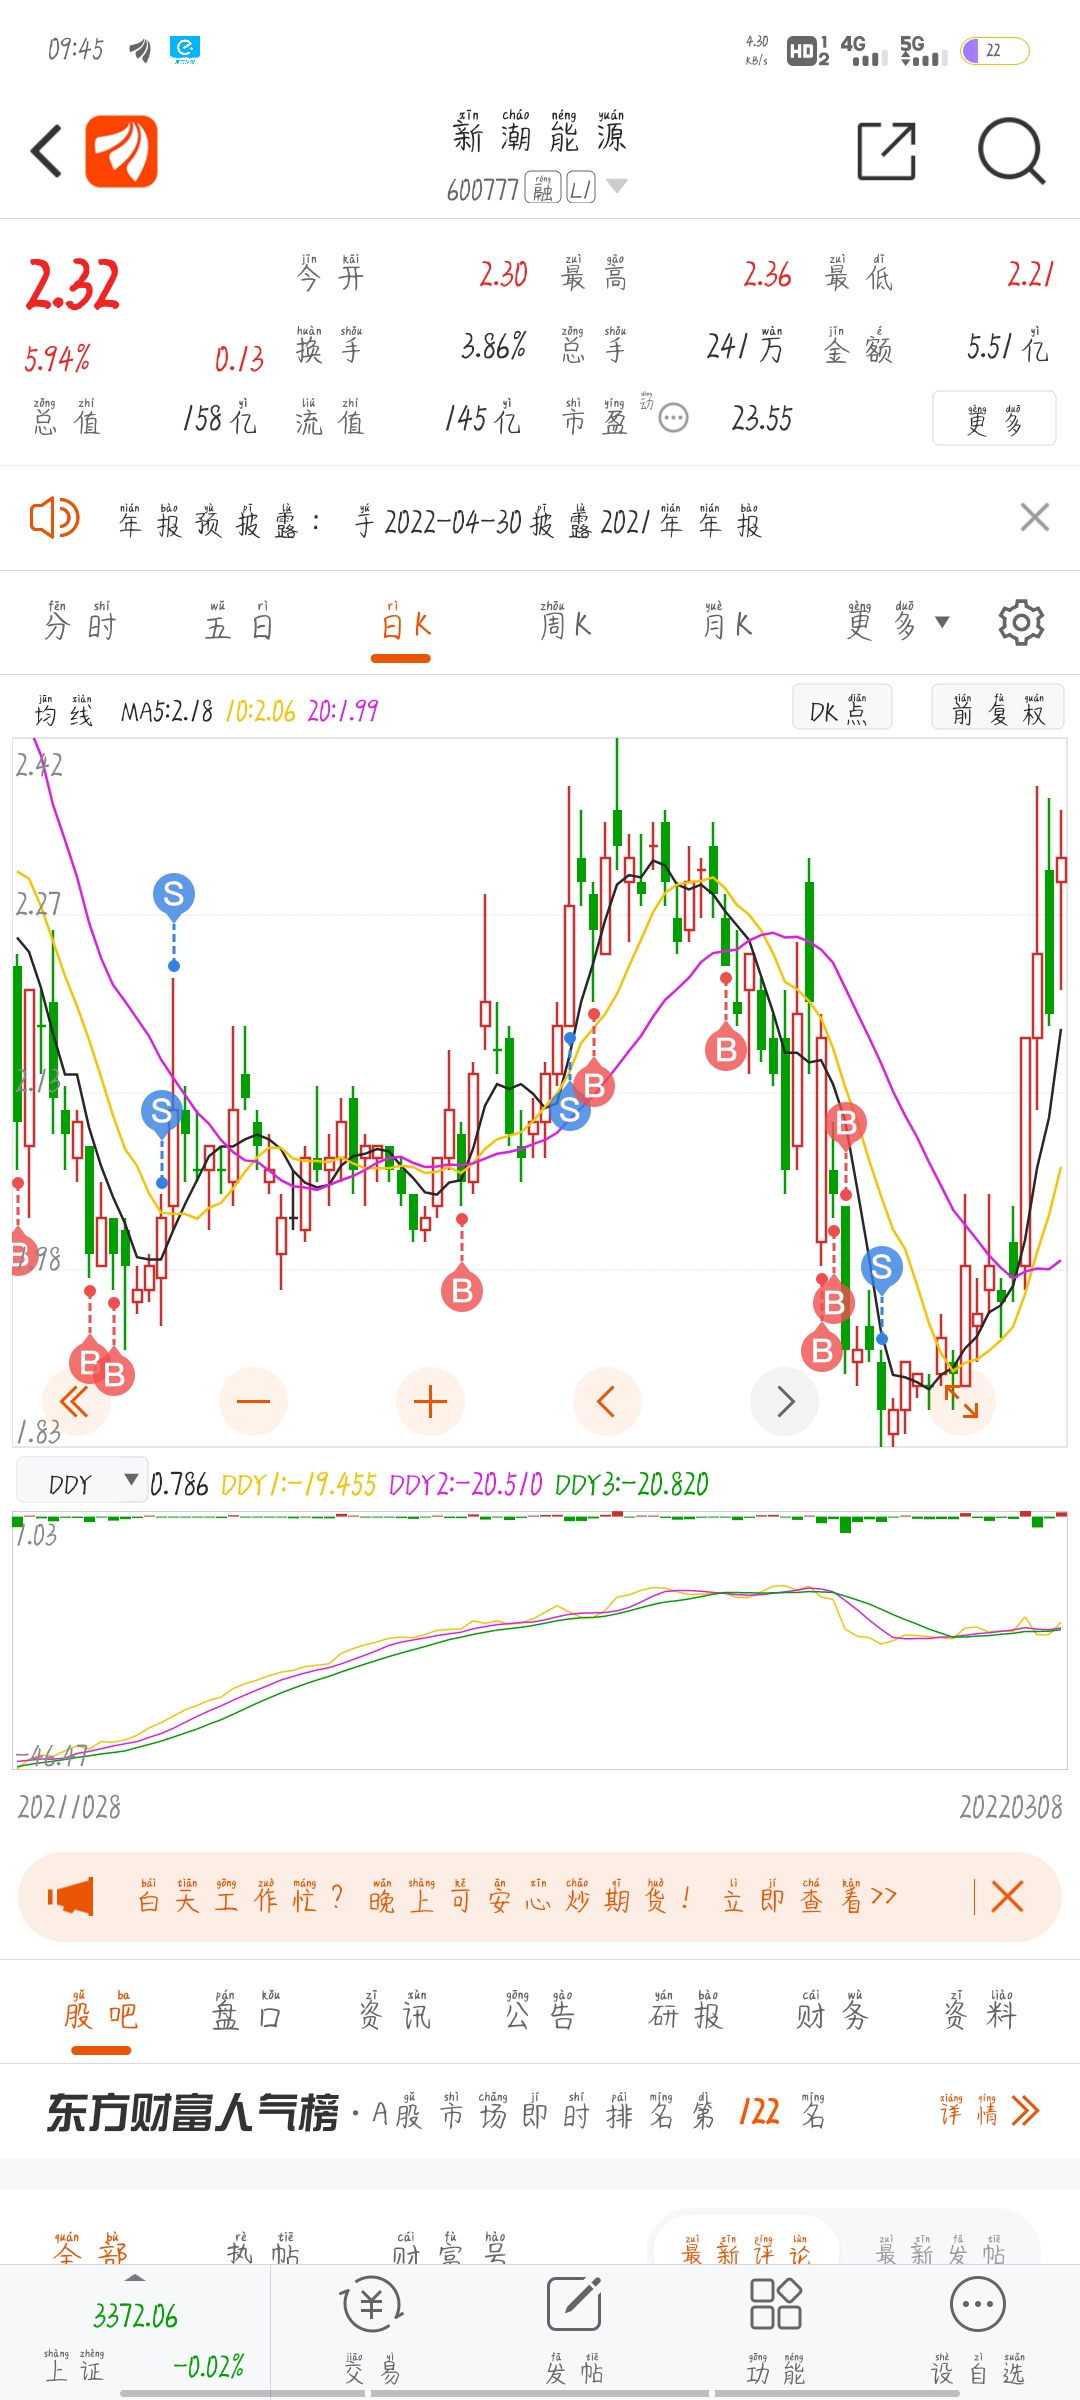Tap the announcement speaker icon
The image size is (1080, 2400).
pyautogui.click(x=54, y=518)
